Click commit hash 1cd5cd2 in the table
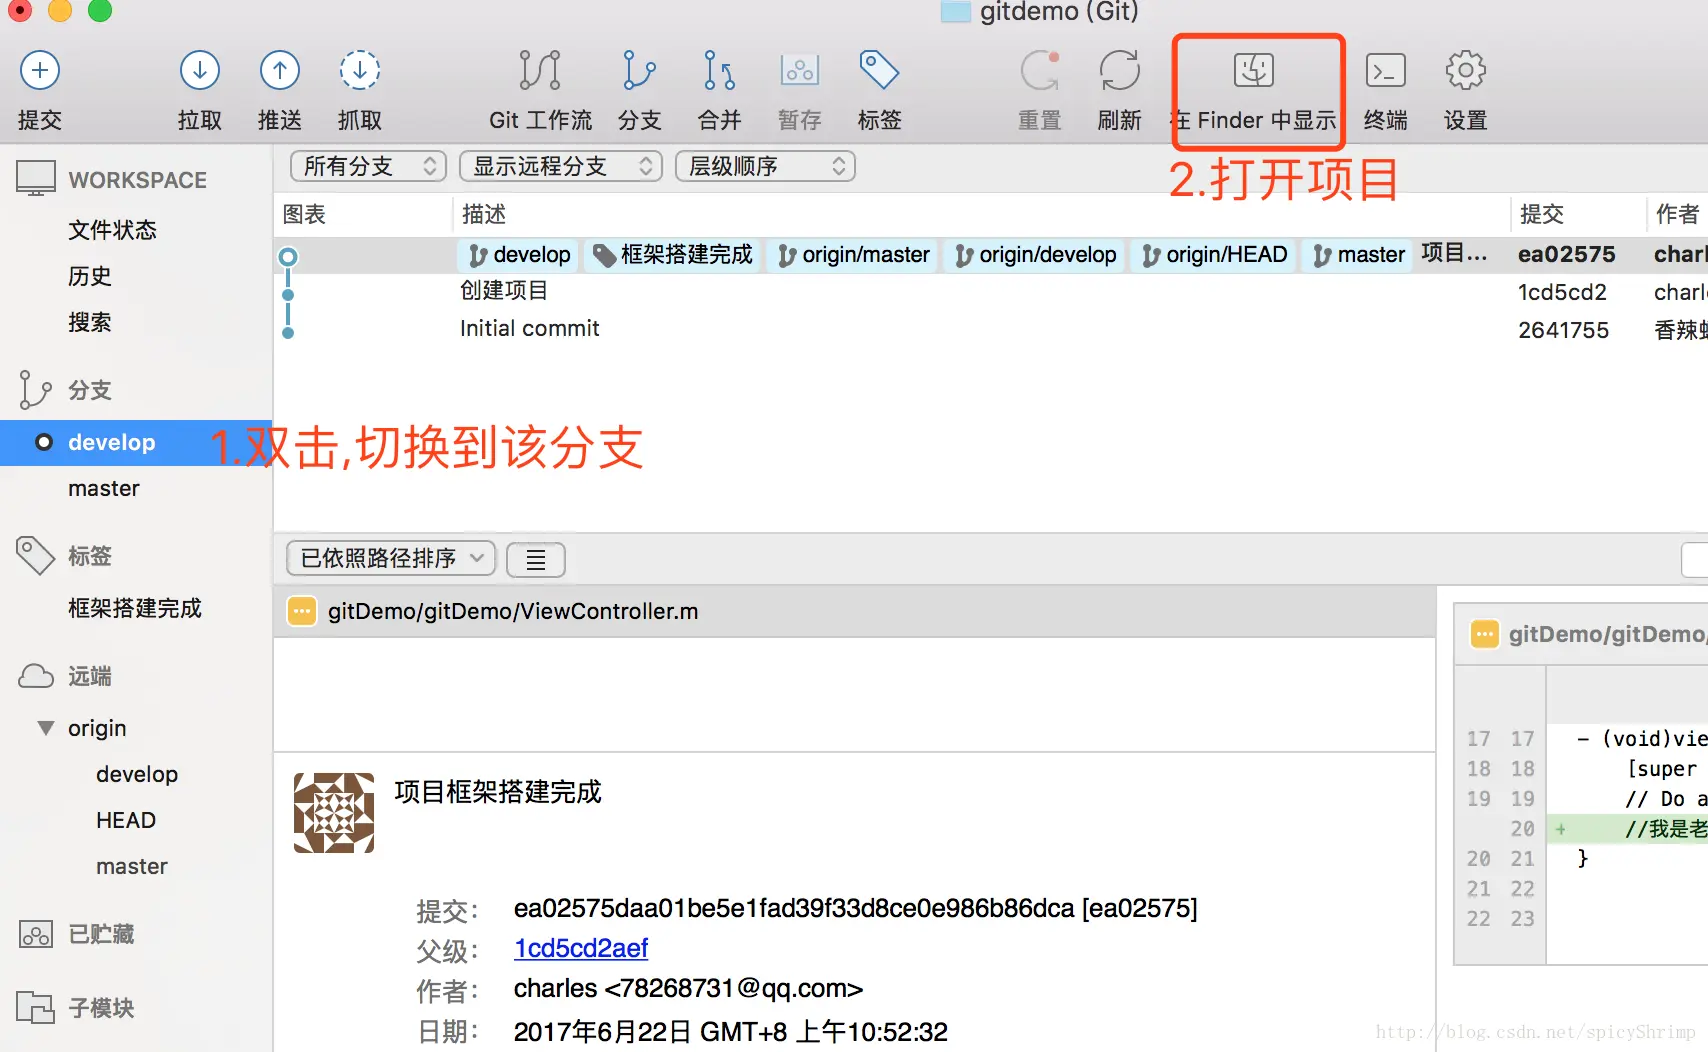Image resolution: width=1708 pixels, height=1052 pixels. click(1562, 292)
